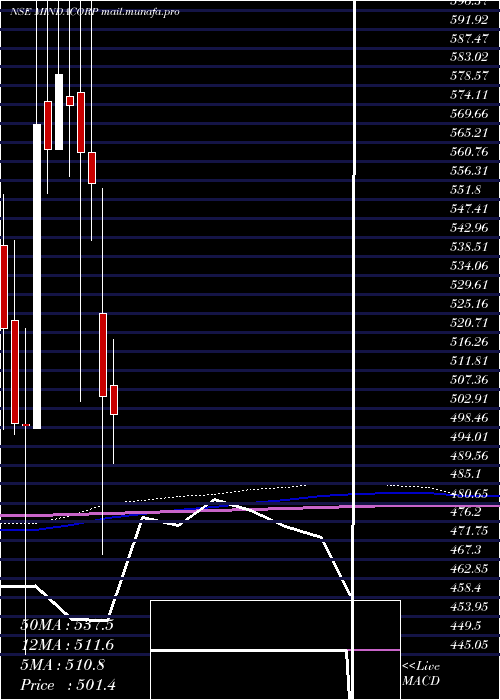This screenshot has width=500, height=700.
Task: Click the 467.3 price axis label
Action: (x=465, y=550)
